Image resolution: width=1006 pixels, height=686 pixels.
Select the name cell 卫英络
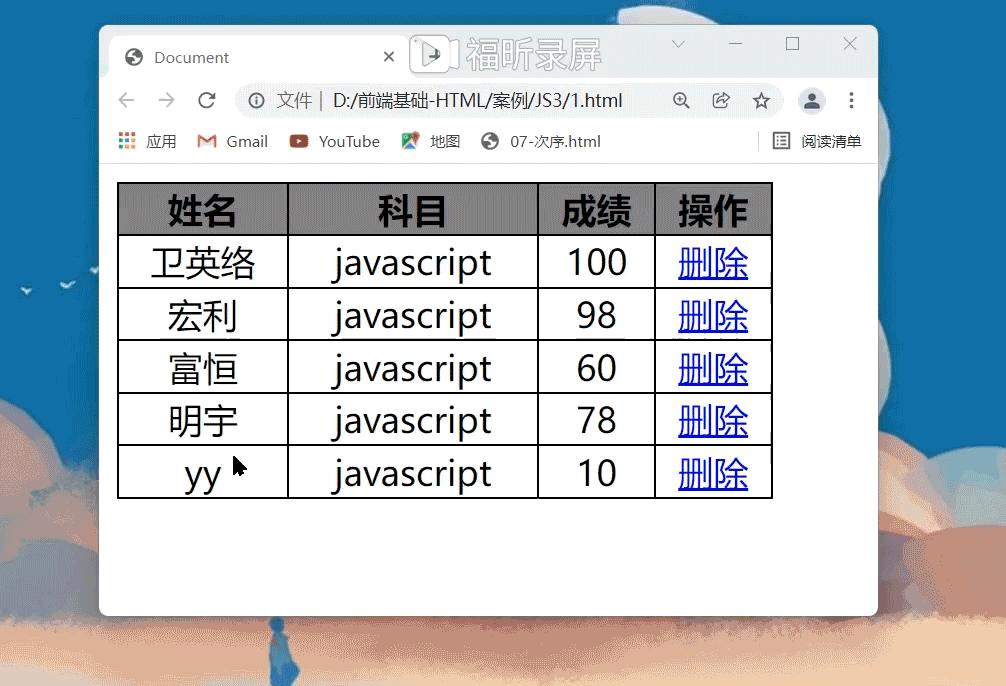203,262
